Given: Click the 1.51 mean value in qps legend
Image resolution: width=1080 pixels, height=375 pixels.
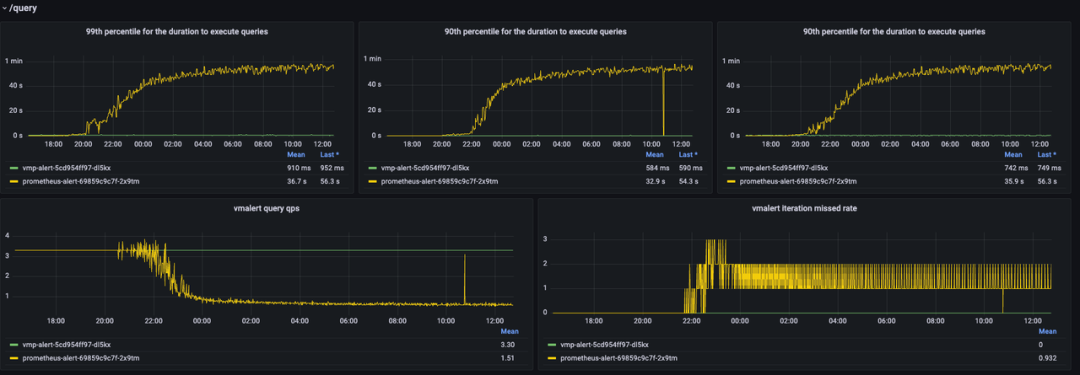Looking at the screenshot, I should tap(508, 358).
